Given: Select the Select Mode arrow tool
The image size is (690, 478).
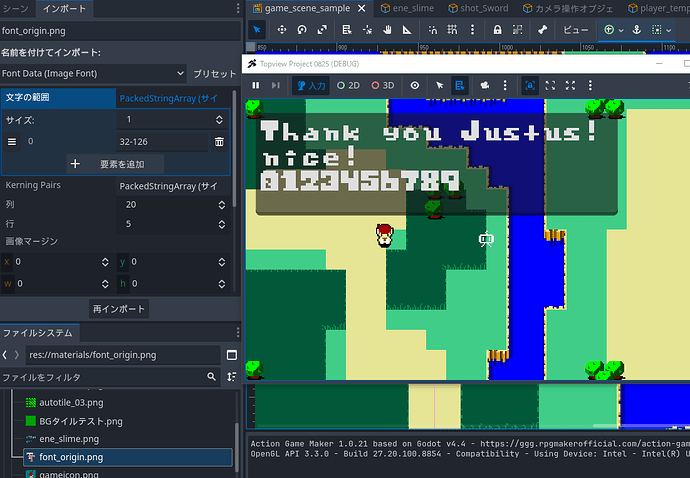Looking at the screenshot, I should tap(257, 30).
